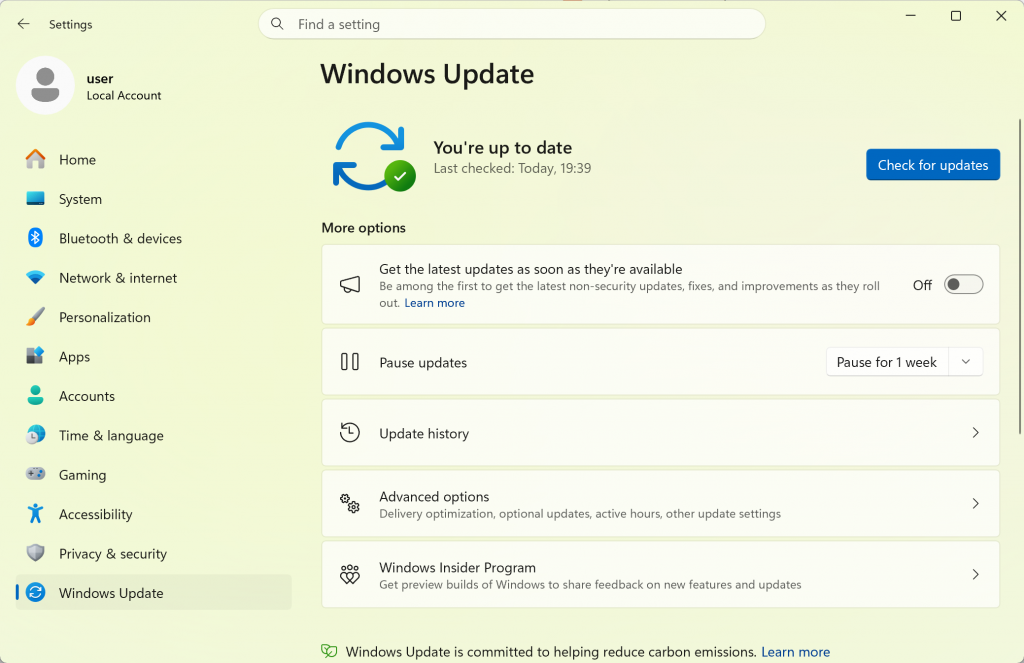The height and width of the screenshot is (663, 1024).
Task: Click the Time & language globe icon
Action: tap(35, 435)
